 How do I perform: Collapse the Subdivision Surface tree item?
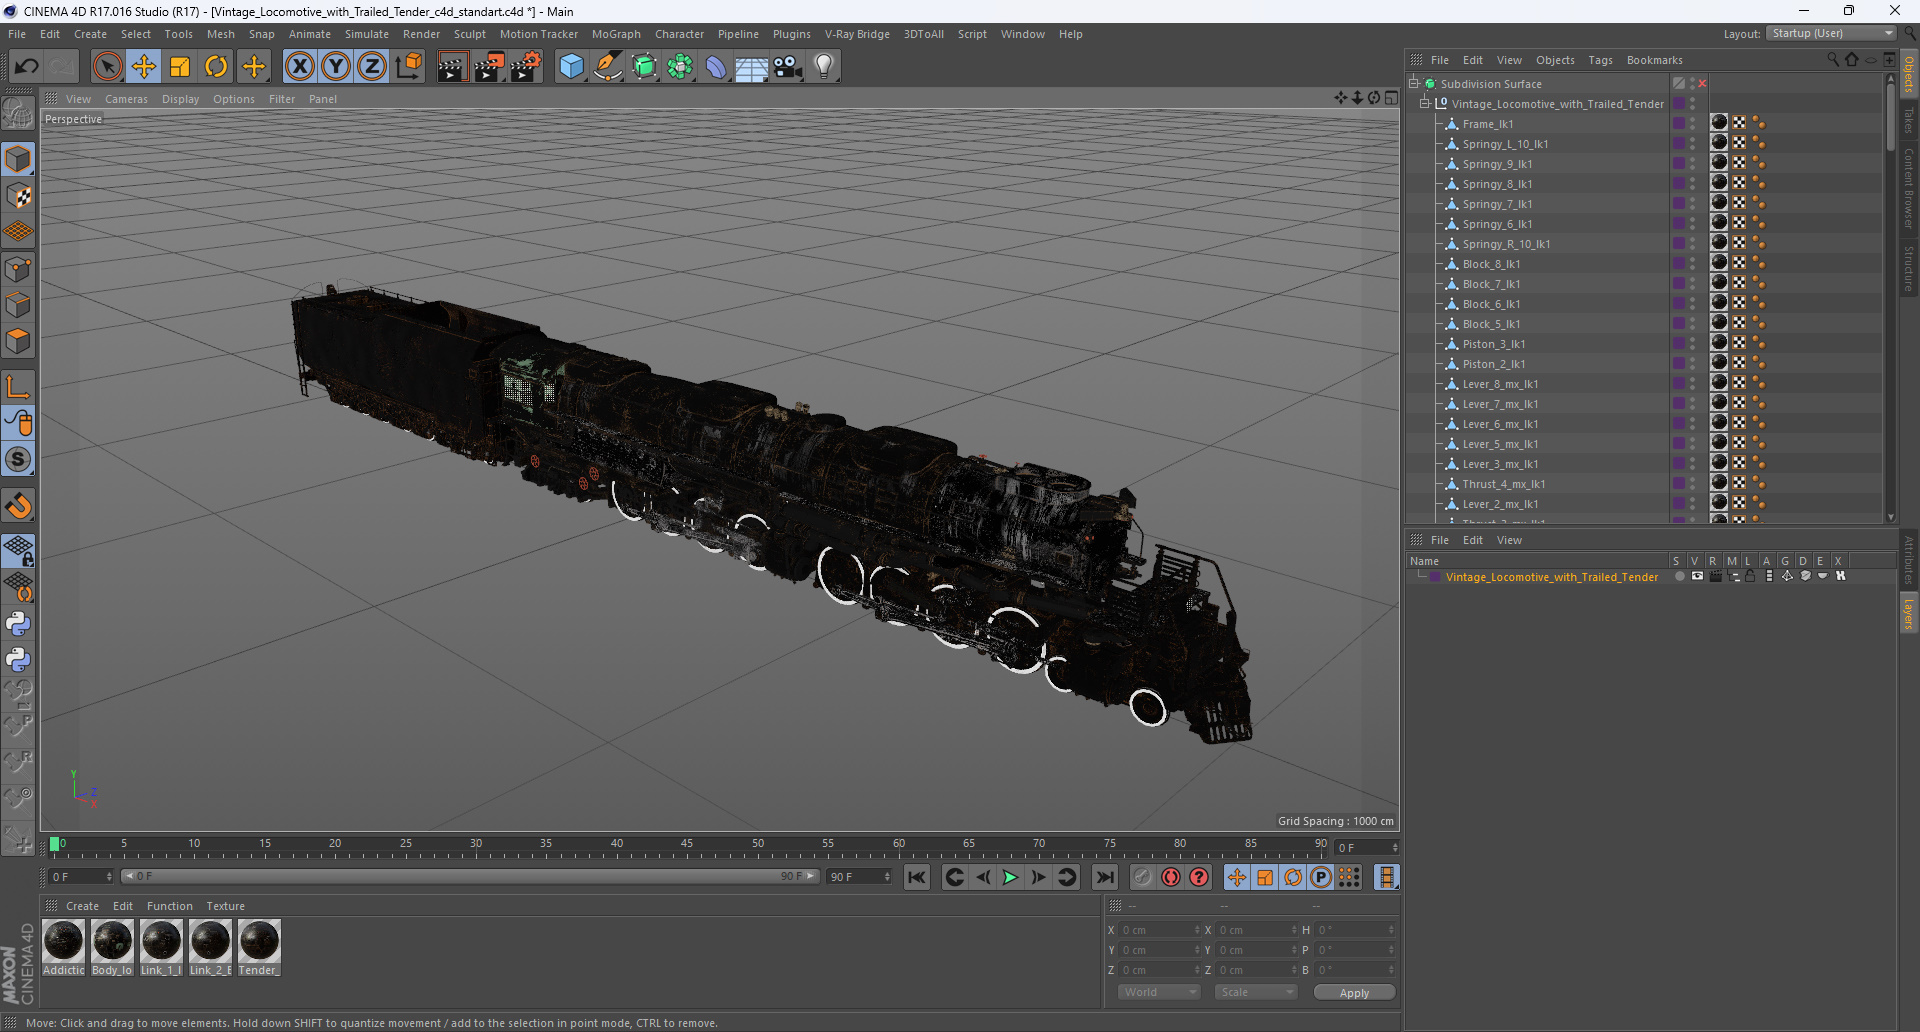pyautogui.click(x=1414, y=84)
